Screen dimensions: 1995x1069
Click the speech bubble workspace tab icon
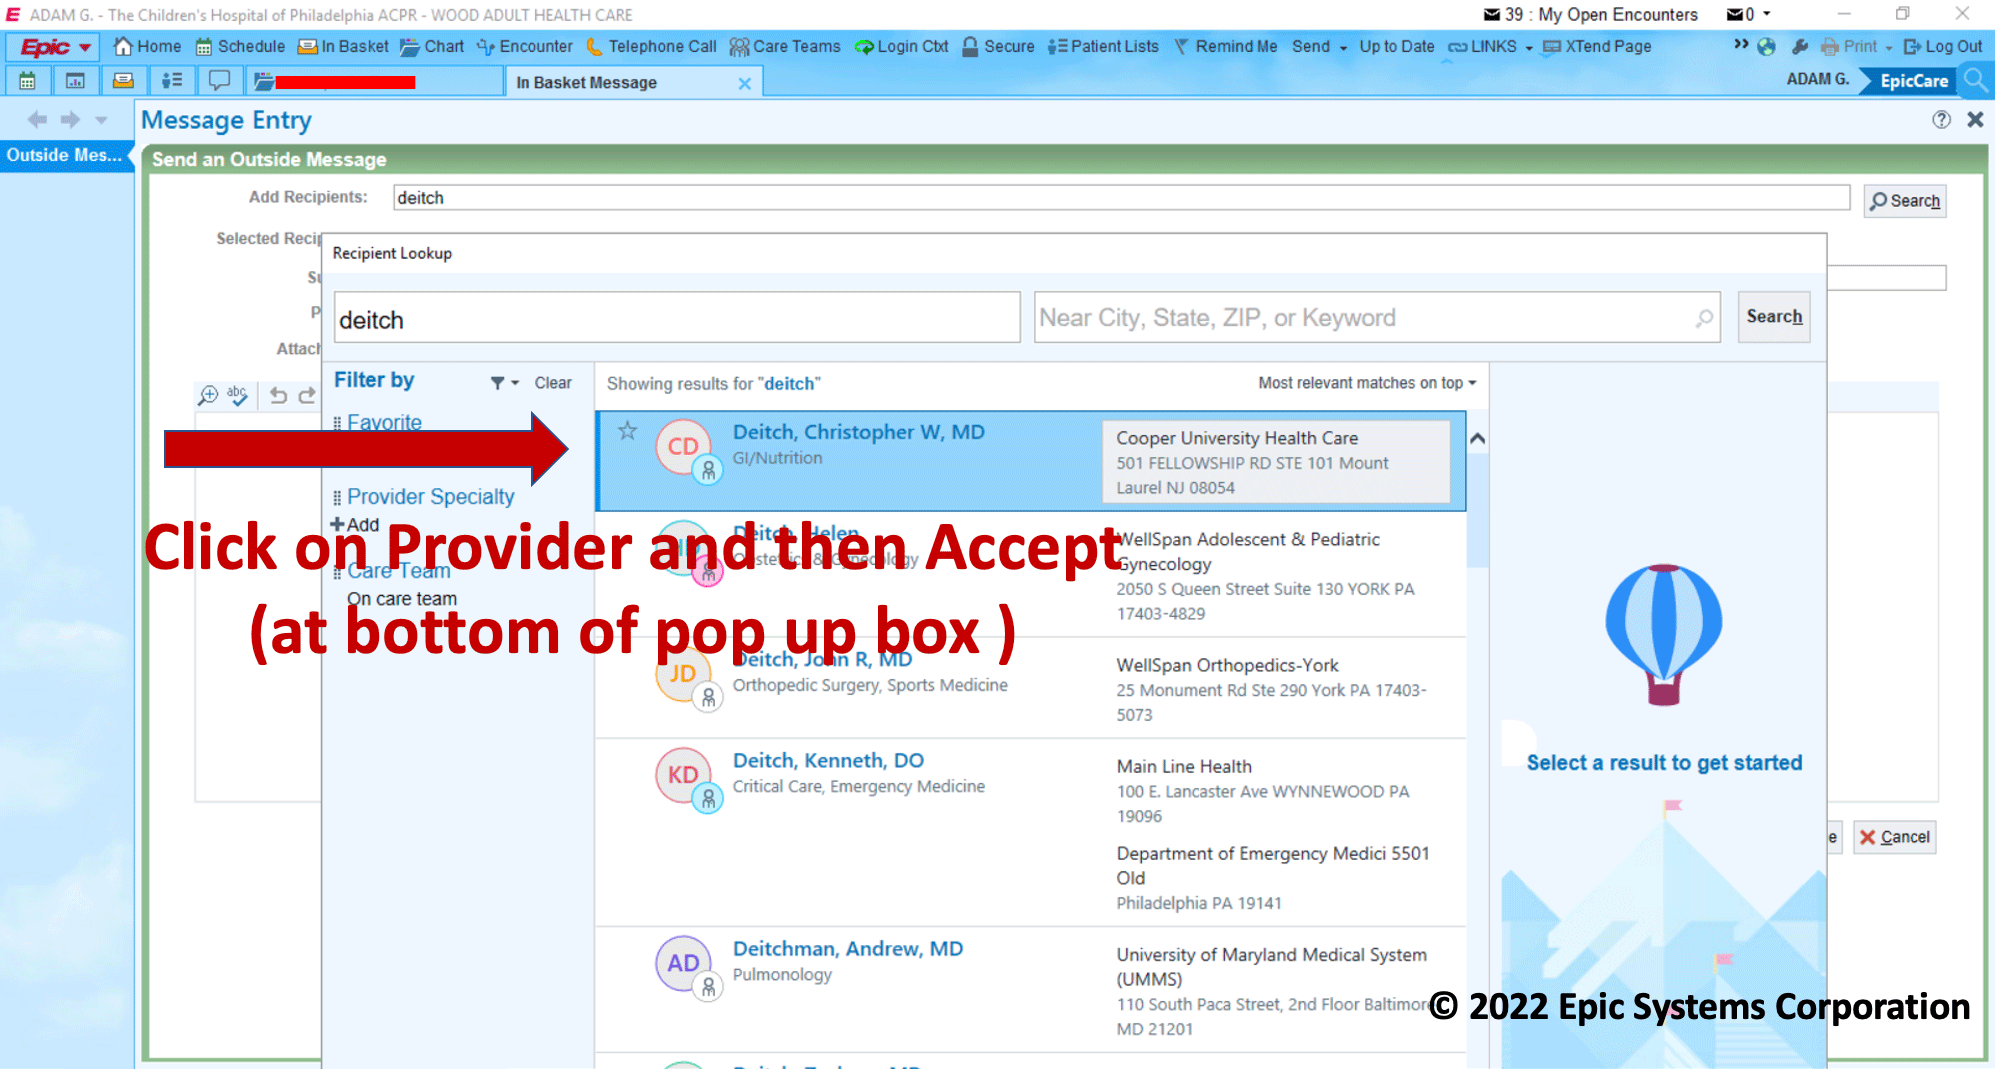pyautogui.click(x=219, y=81)
